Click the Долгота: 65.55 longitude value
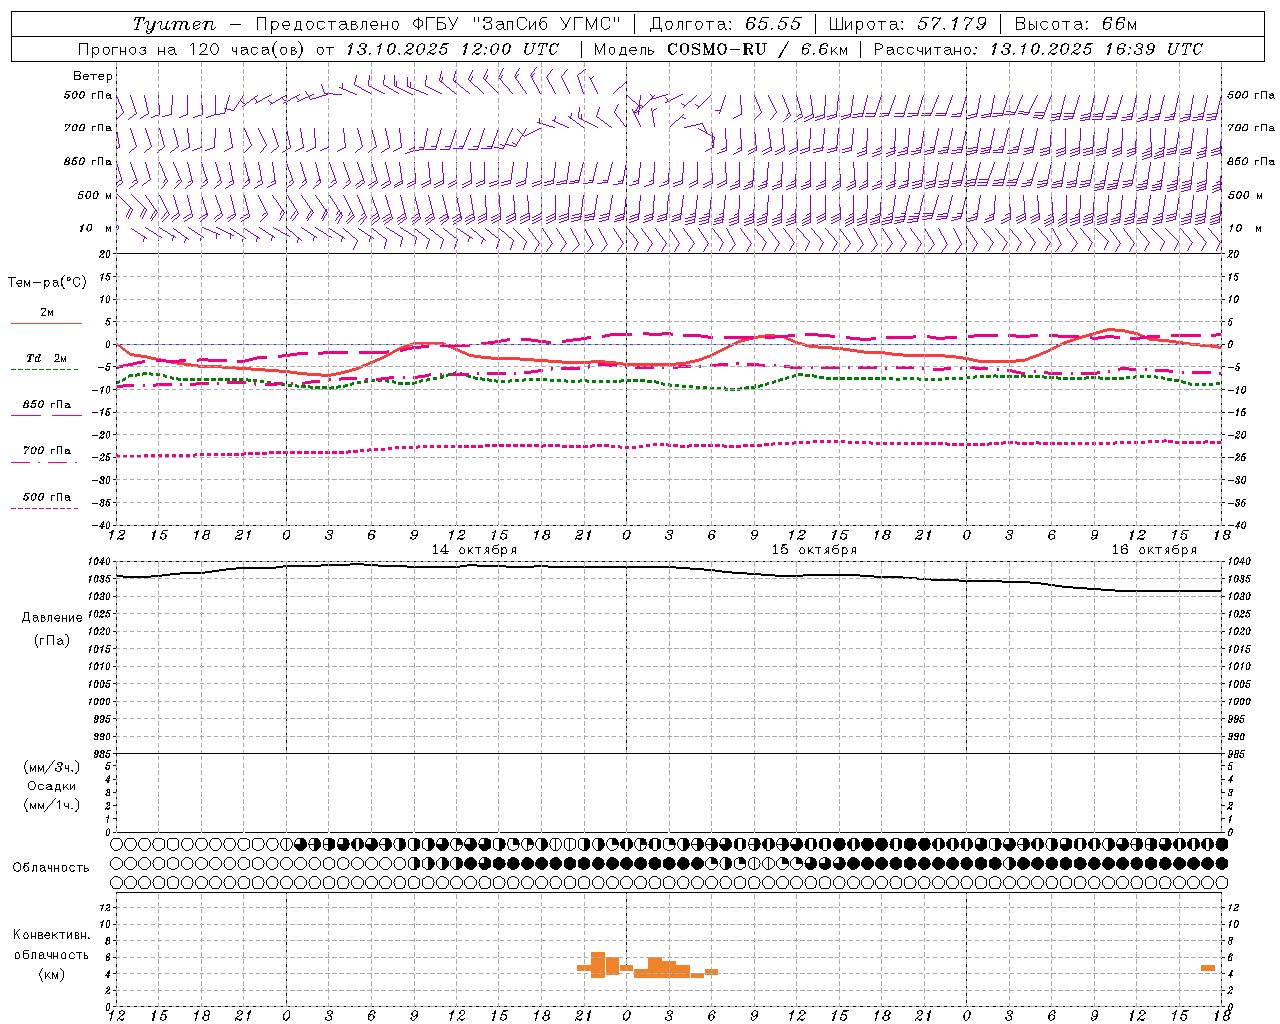 [x=726, y=24]
